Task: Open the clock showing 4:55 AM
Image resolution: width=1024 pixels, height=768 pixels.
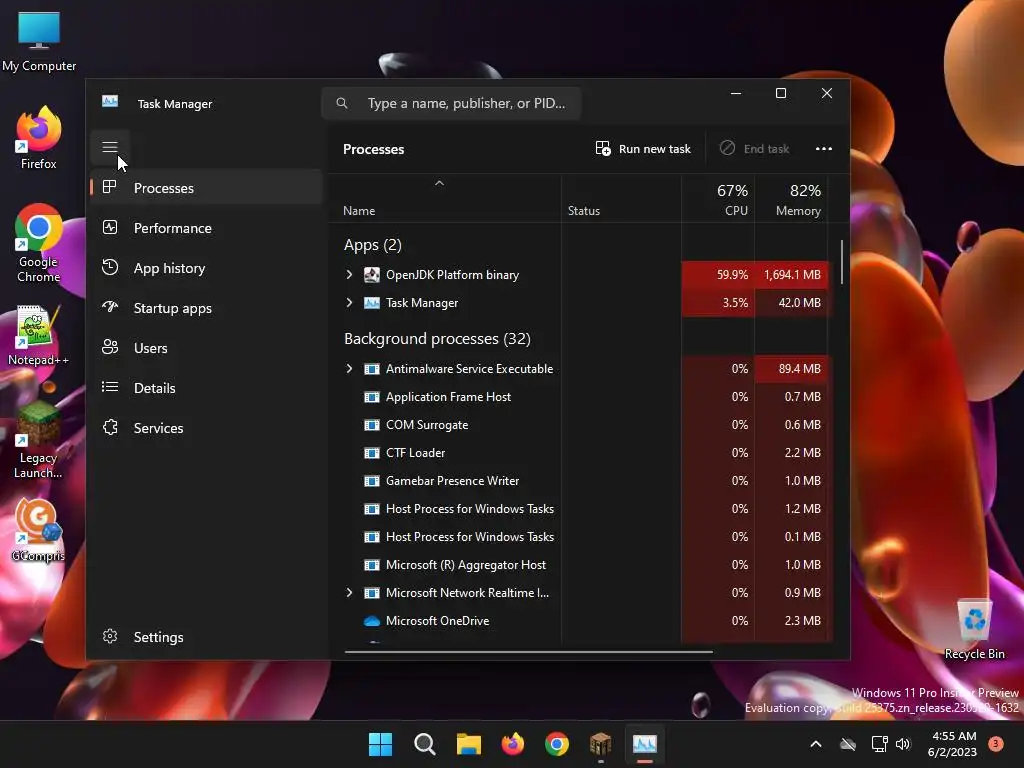Action: (x=952, y=744)
